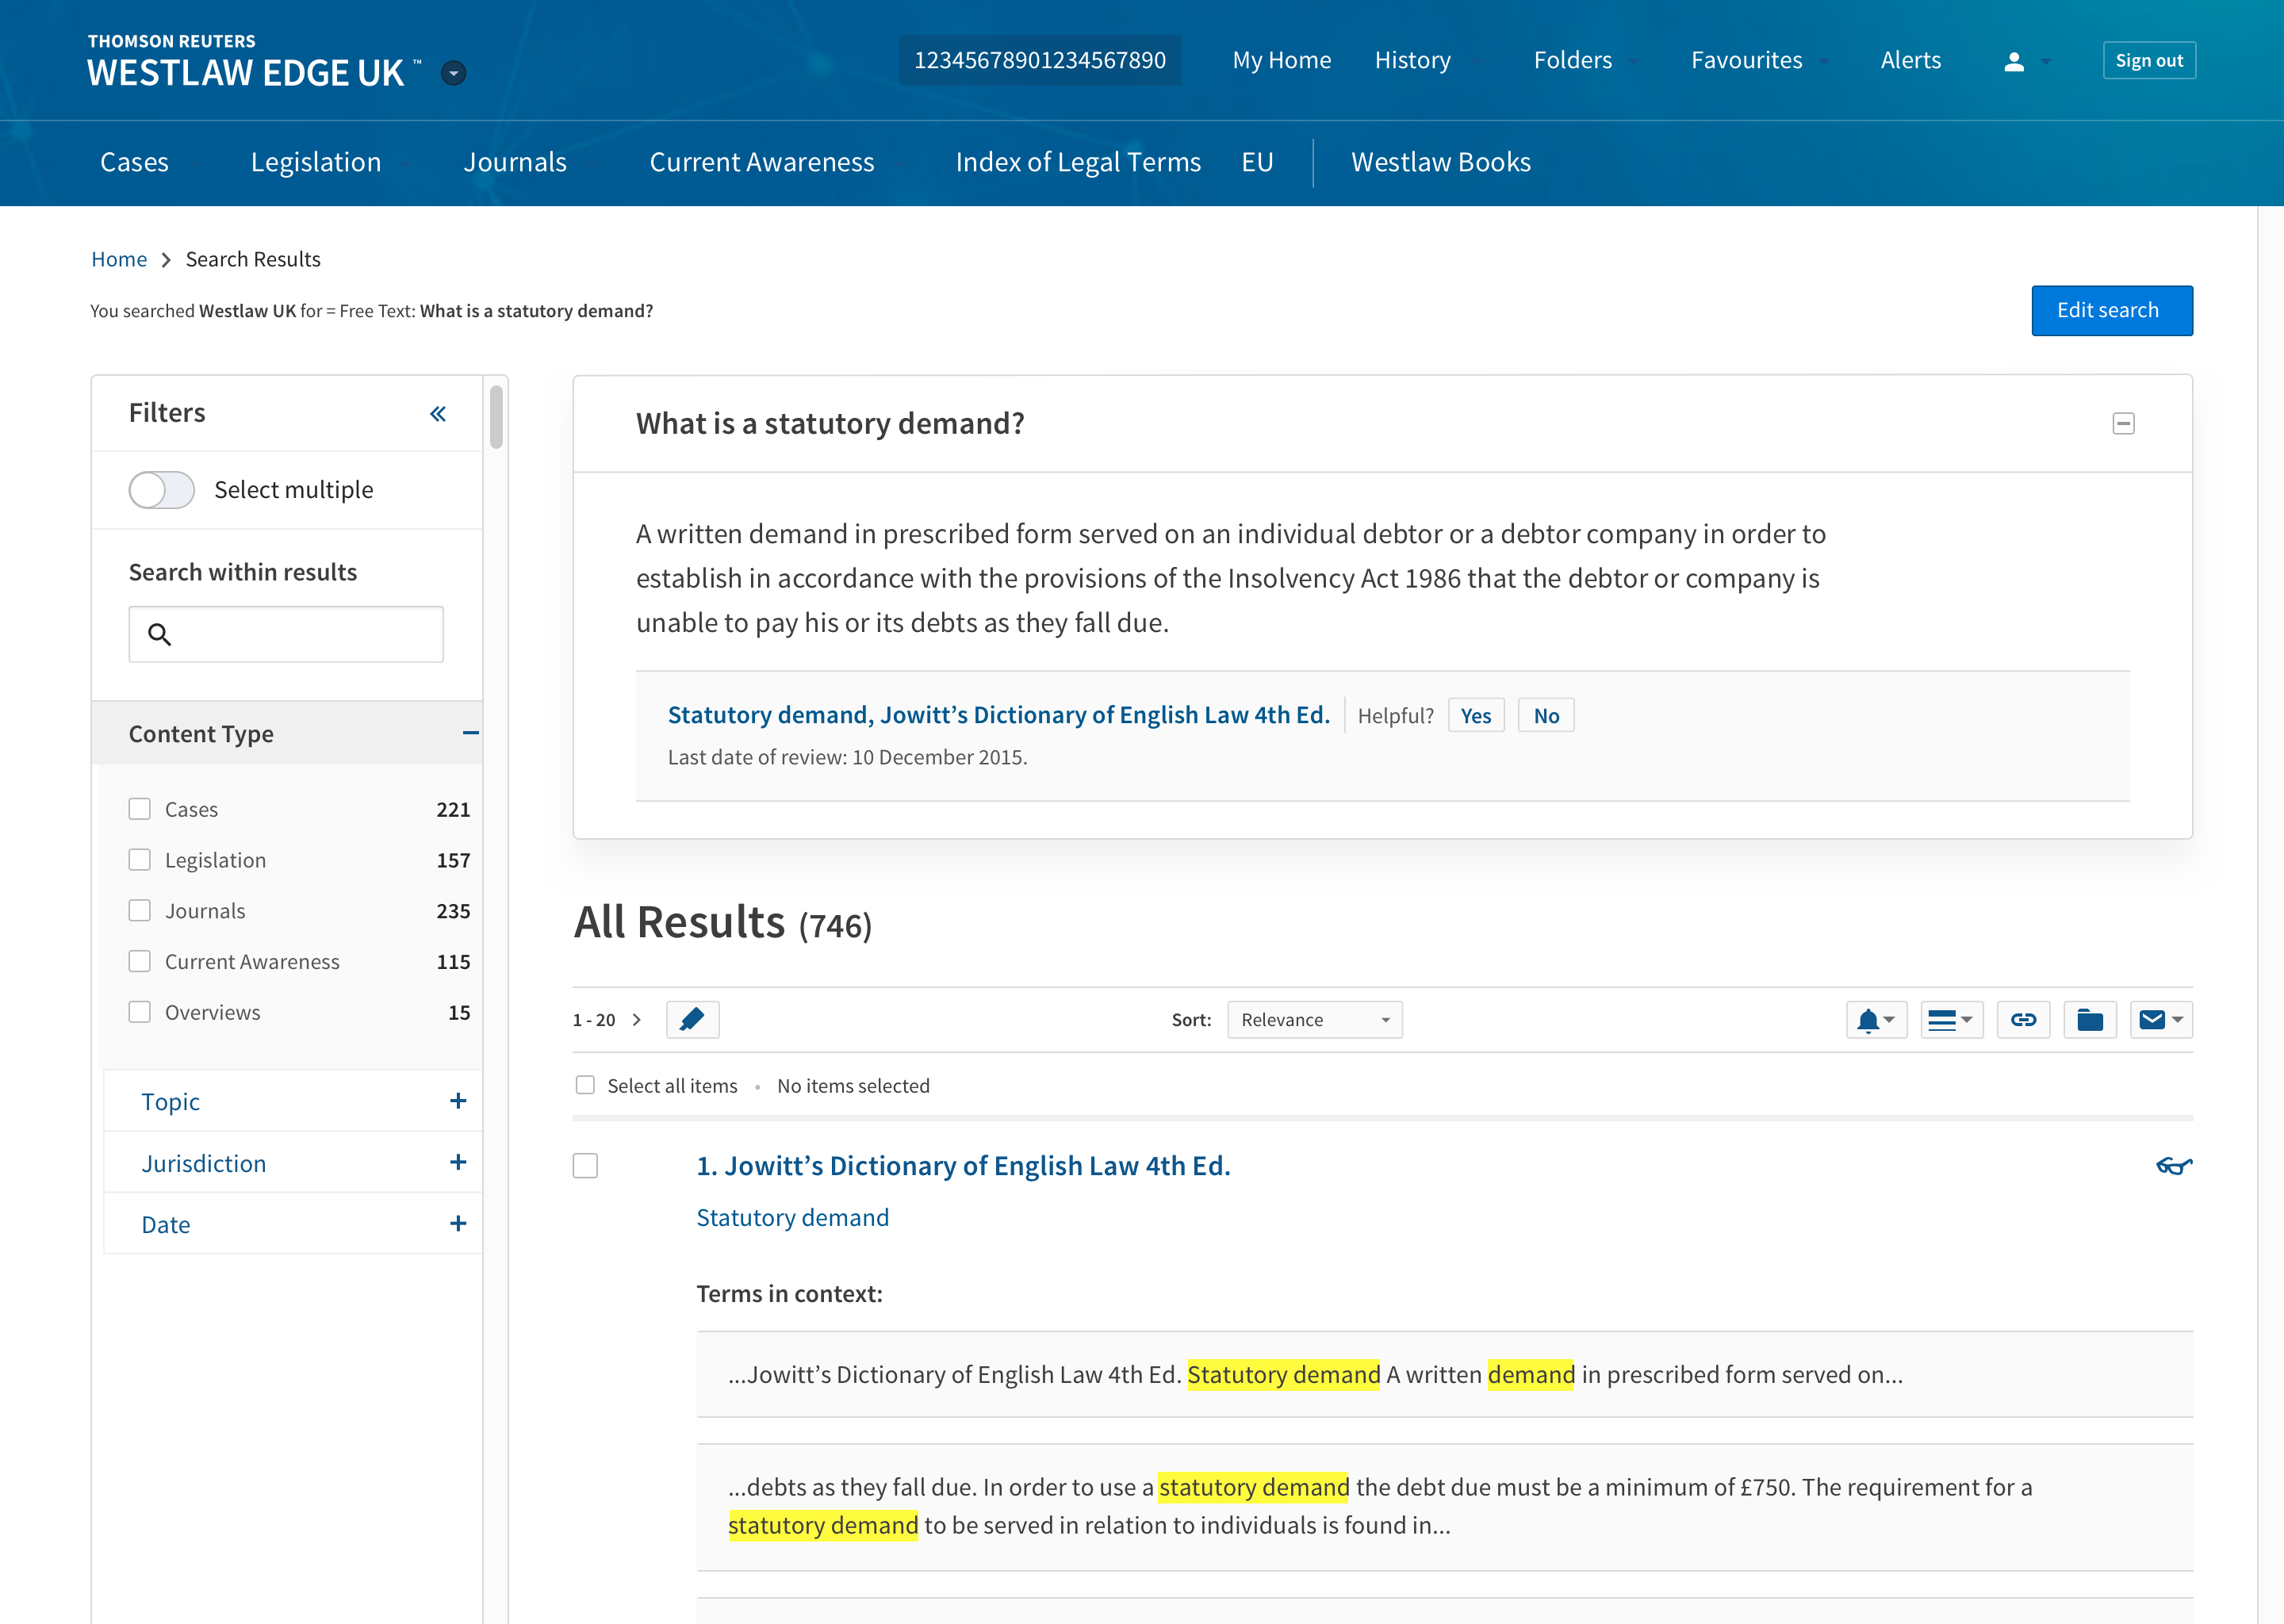Minimize the statutory demand answer box
The width and height of the screenshot is (2284, 1624).
[2124, 424]
